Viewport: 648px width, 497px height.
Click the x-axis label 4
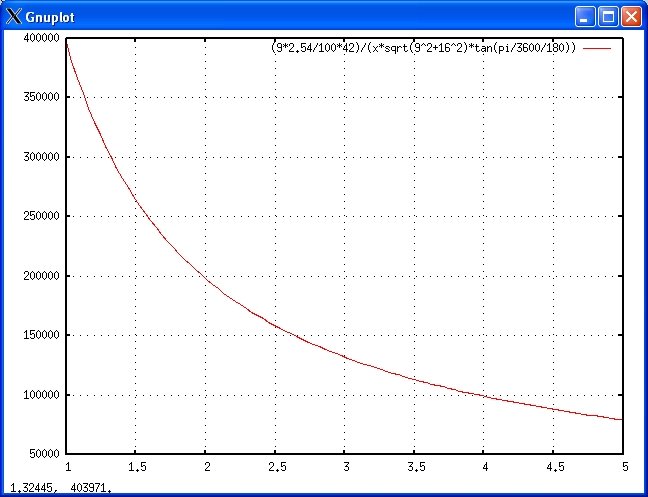pyautogui.click(x=486, y=467)
